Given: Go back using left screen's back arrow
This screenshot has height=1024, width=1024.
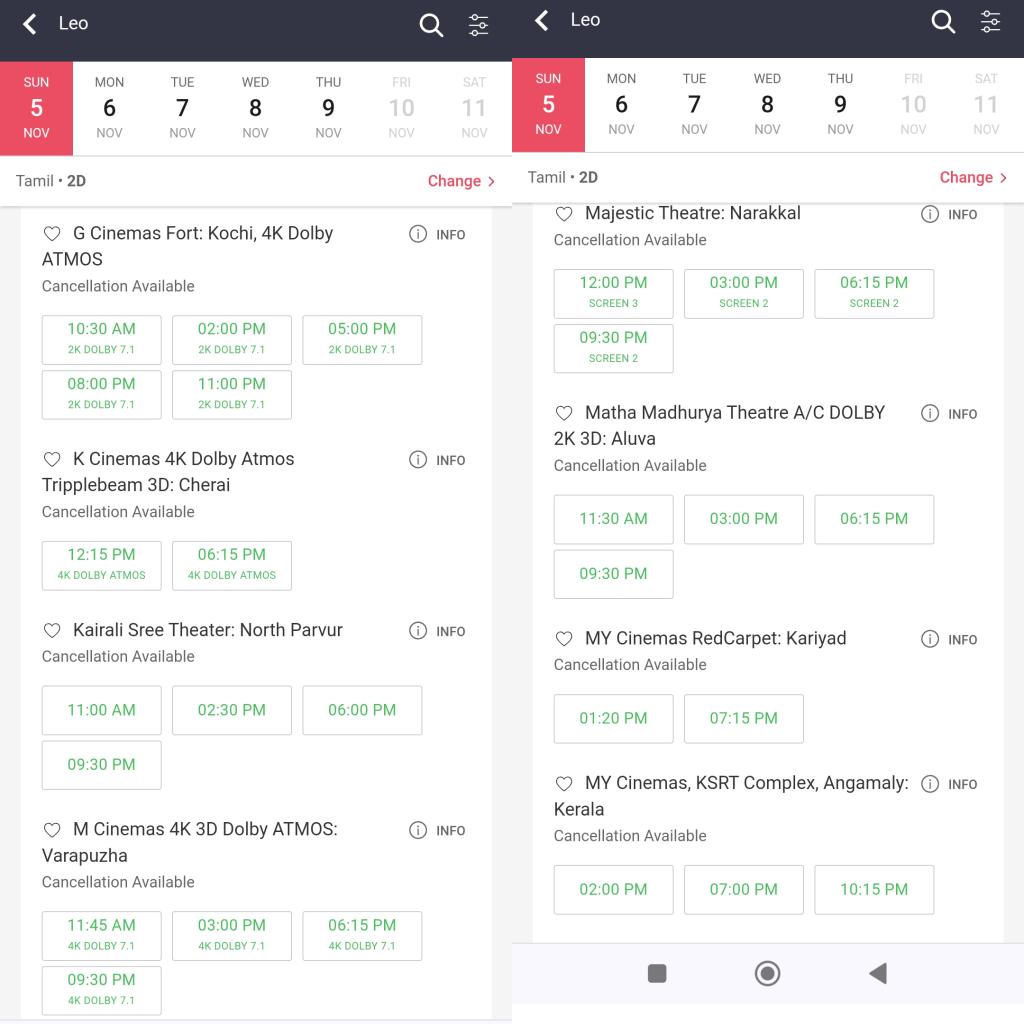Looking at the screenshot, I should (x=29, y=24).
